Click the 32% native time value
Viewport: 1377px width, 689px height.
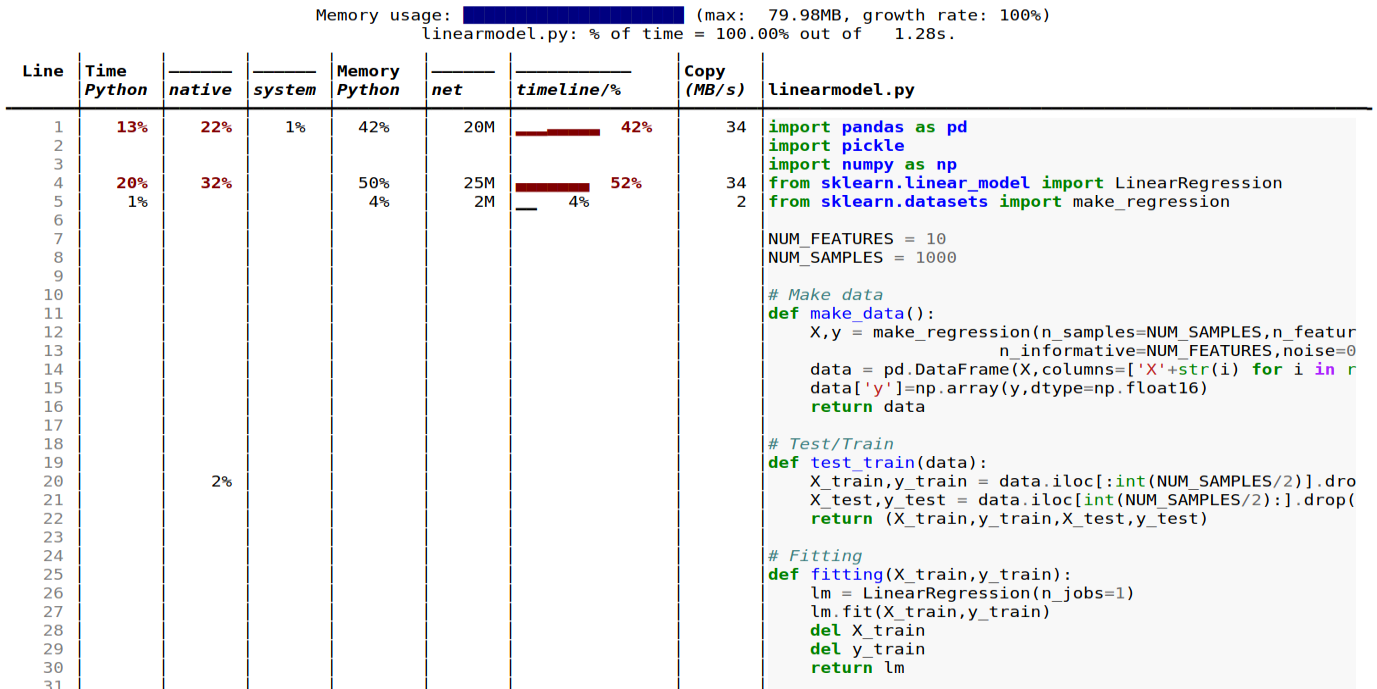pos(215,183)
